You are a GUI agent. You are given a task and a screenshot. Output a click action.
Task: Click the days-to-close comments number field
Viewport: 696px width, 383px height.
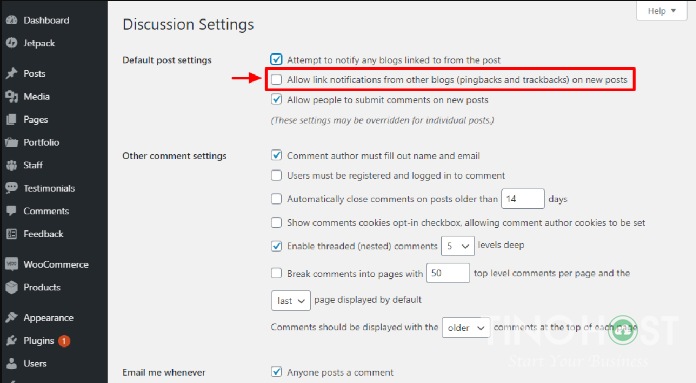[523, 198]
